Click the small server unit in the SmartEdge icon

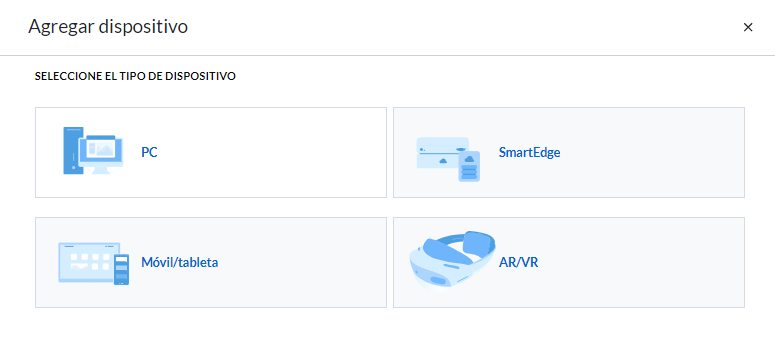coord(469,167)
